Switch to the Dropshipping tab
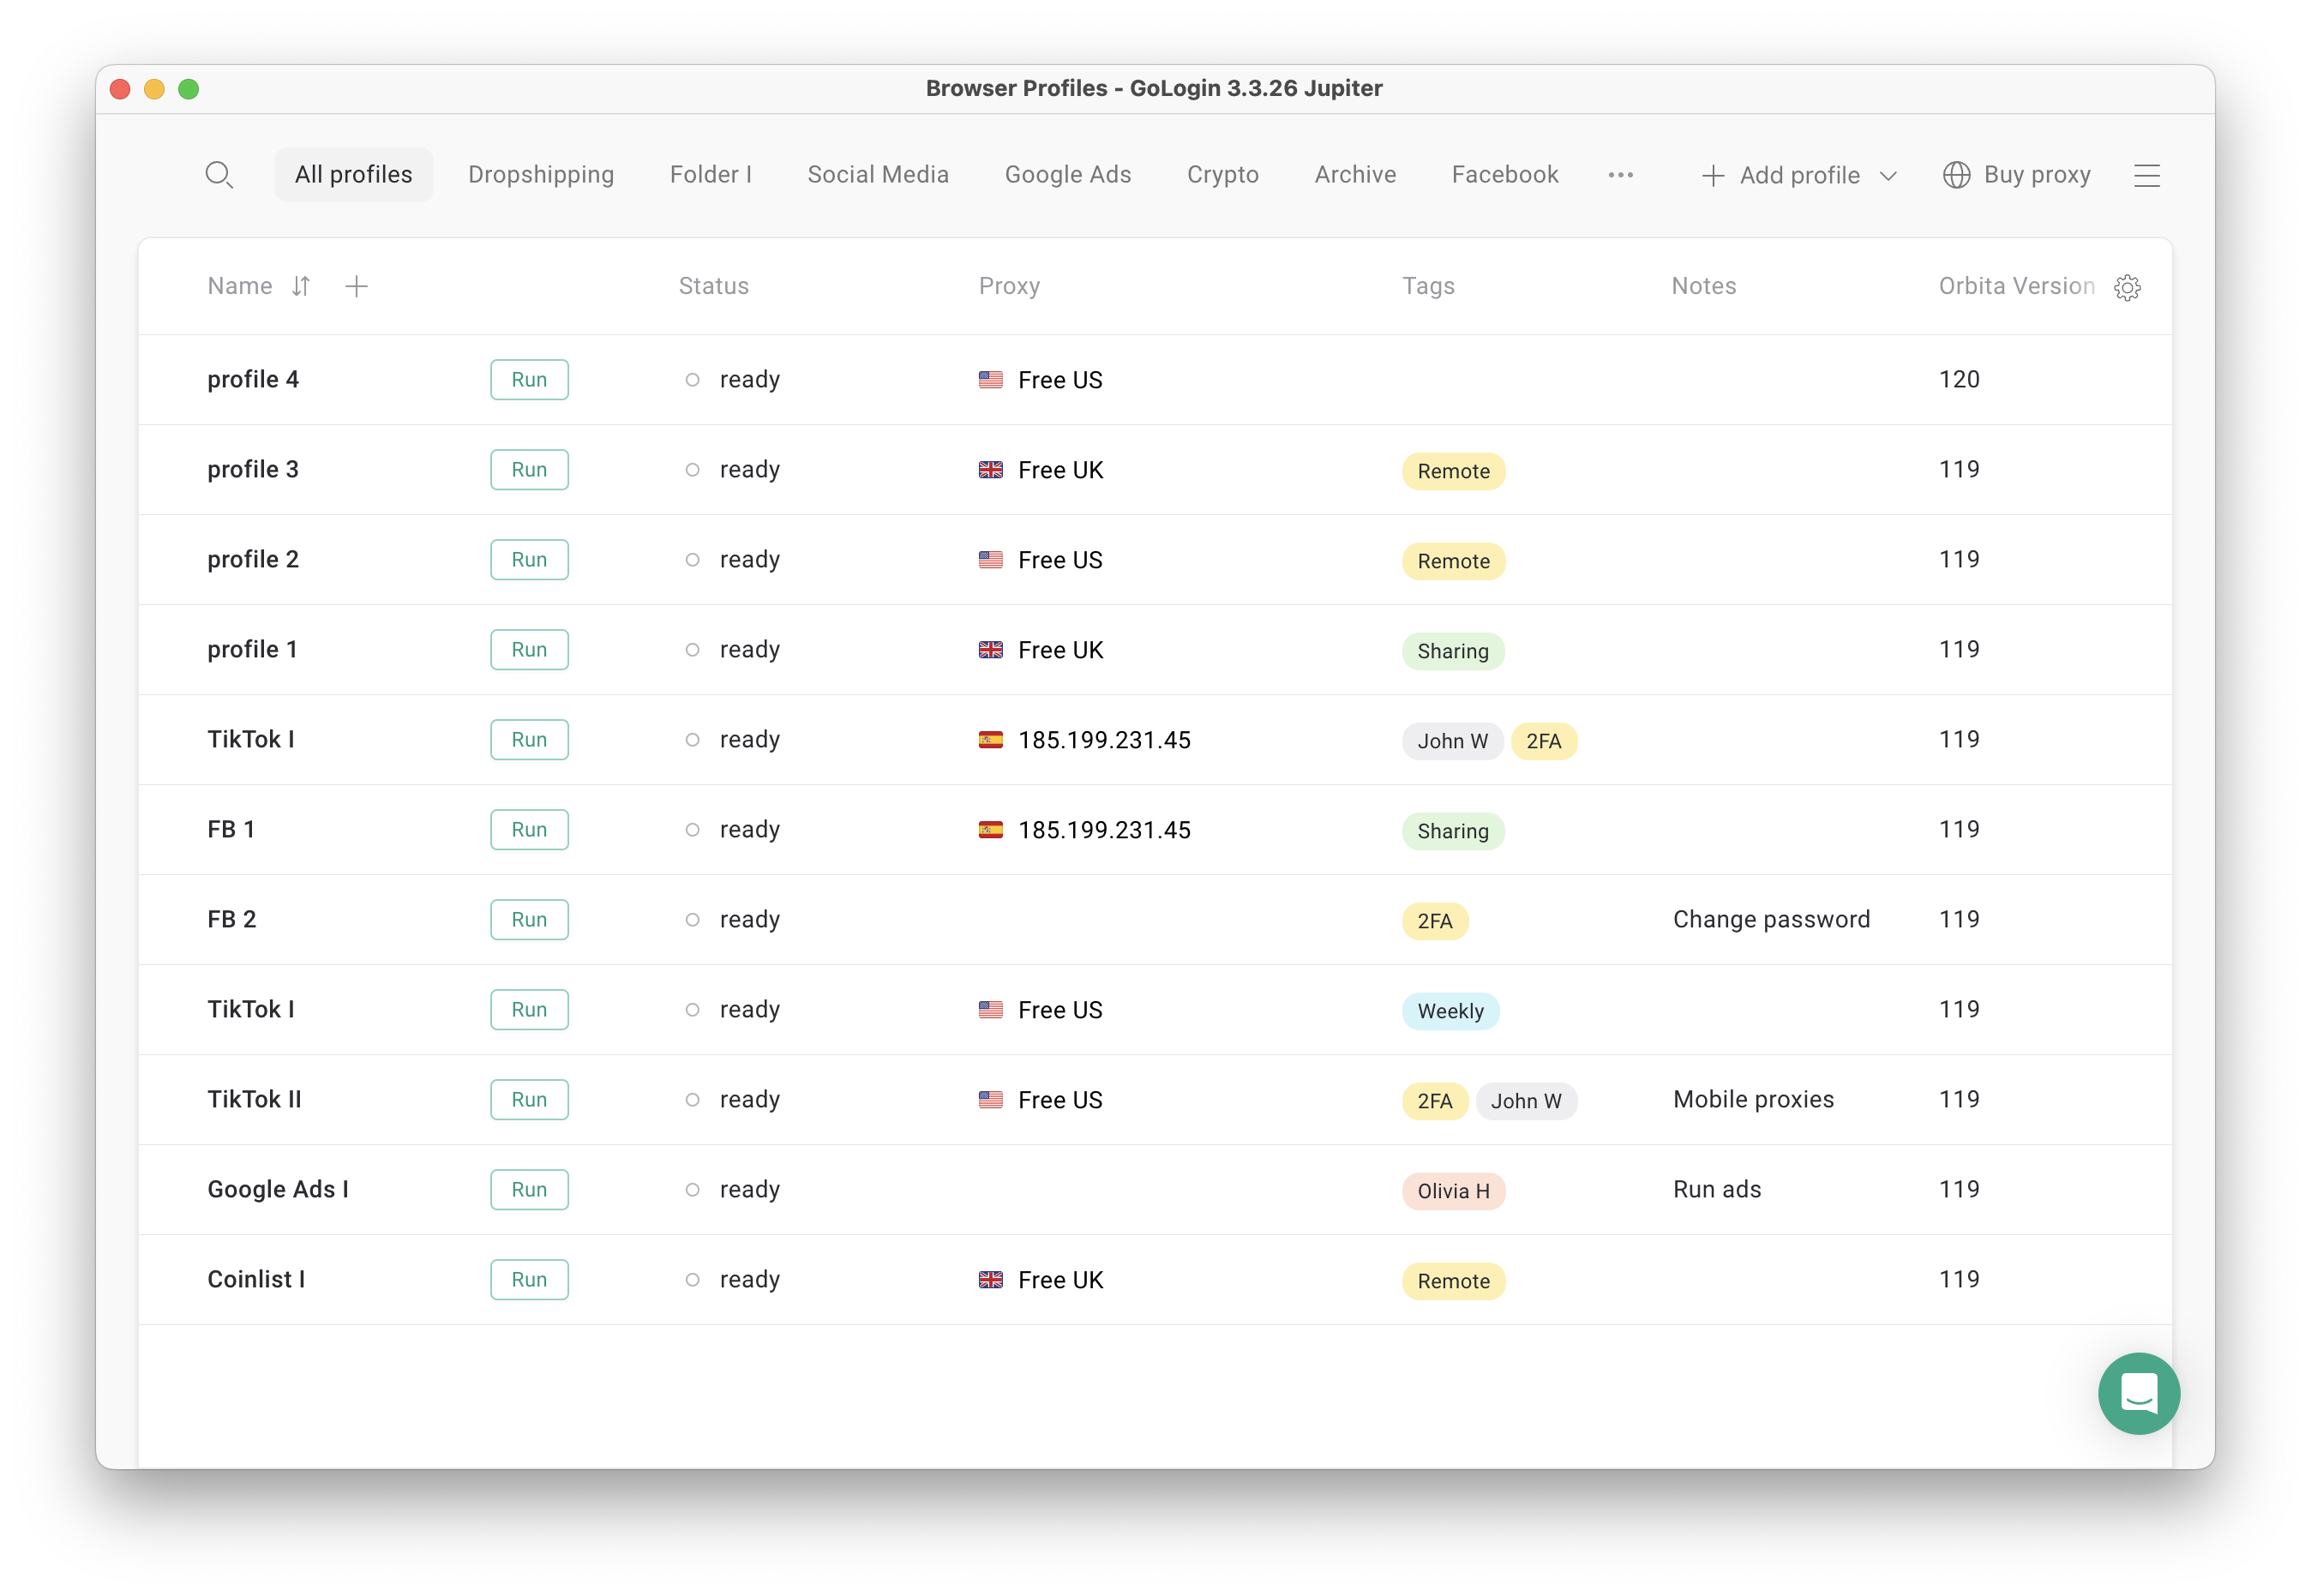Image resolution: width=2311 pixels, height=1596 pixels. pyautogui.click(x=541, y=174)
